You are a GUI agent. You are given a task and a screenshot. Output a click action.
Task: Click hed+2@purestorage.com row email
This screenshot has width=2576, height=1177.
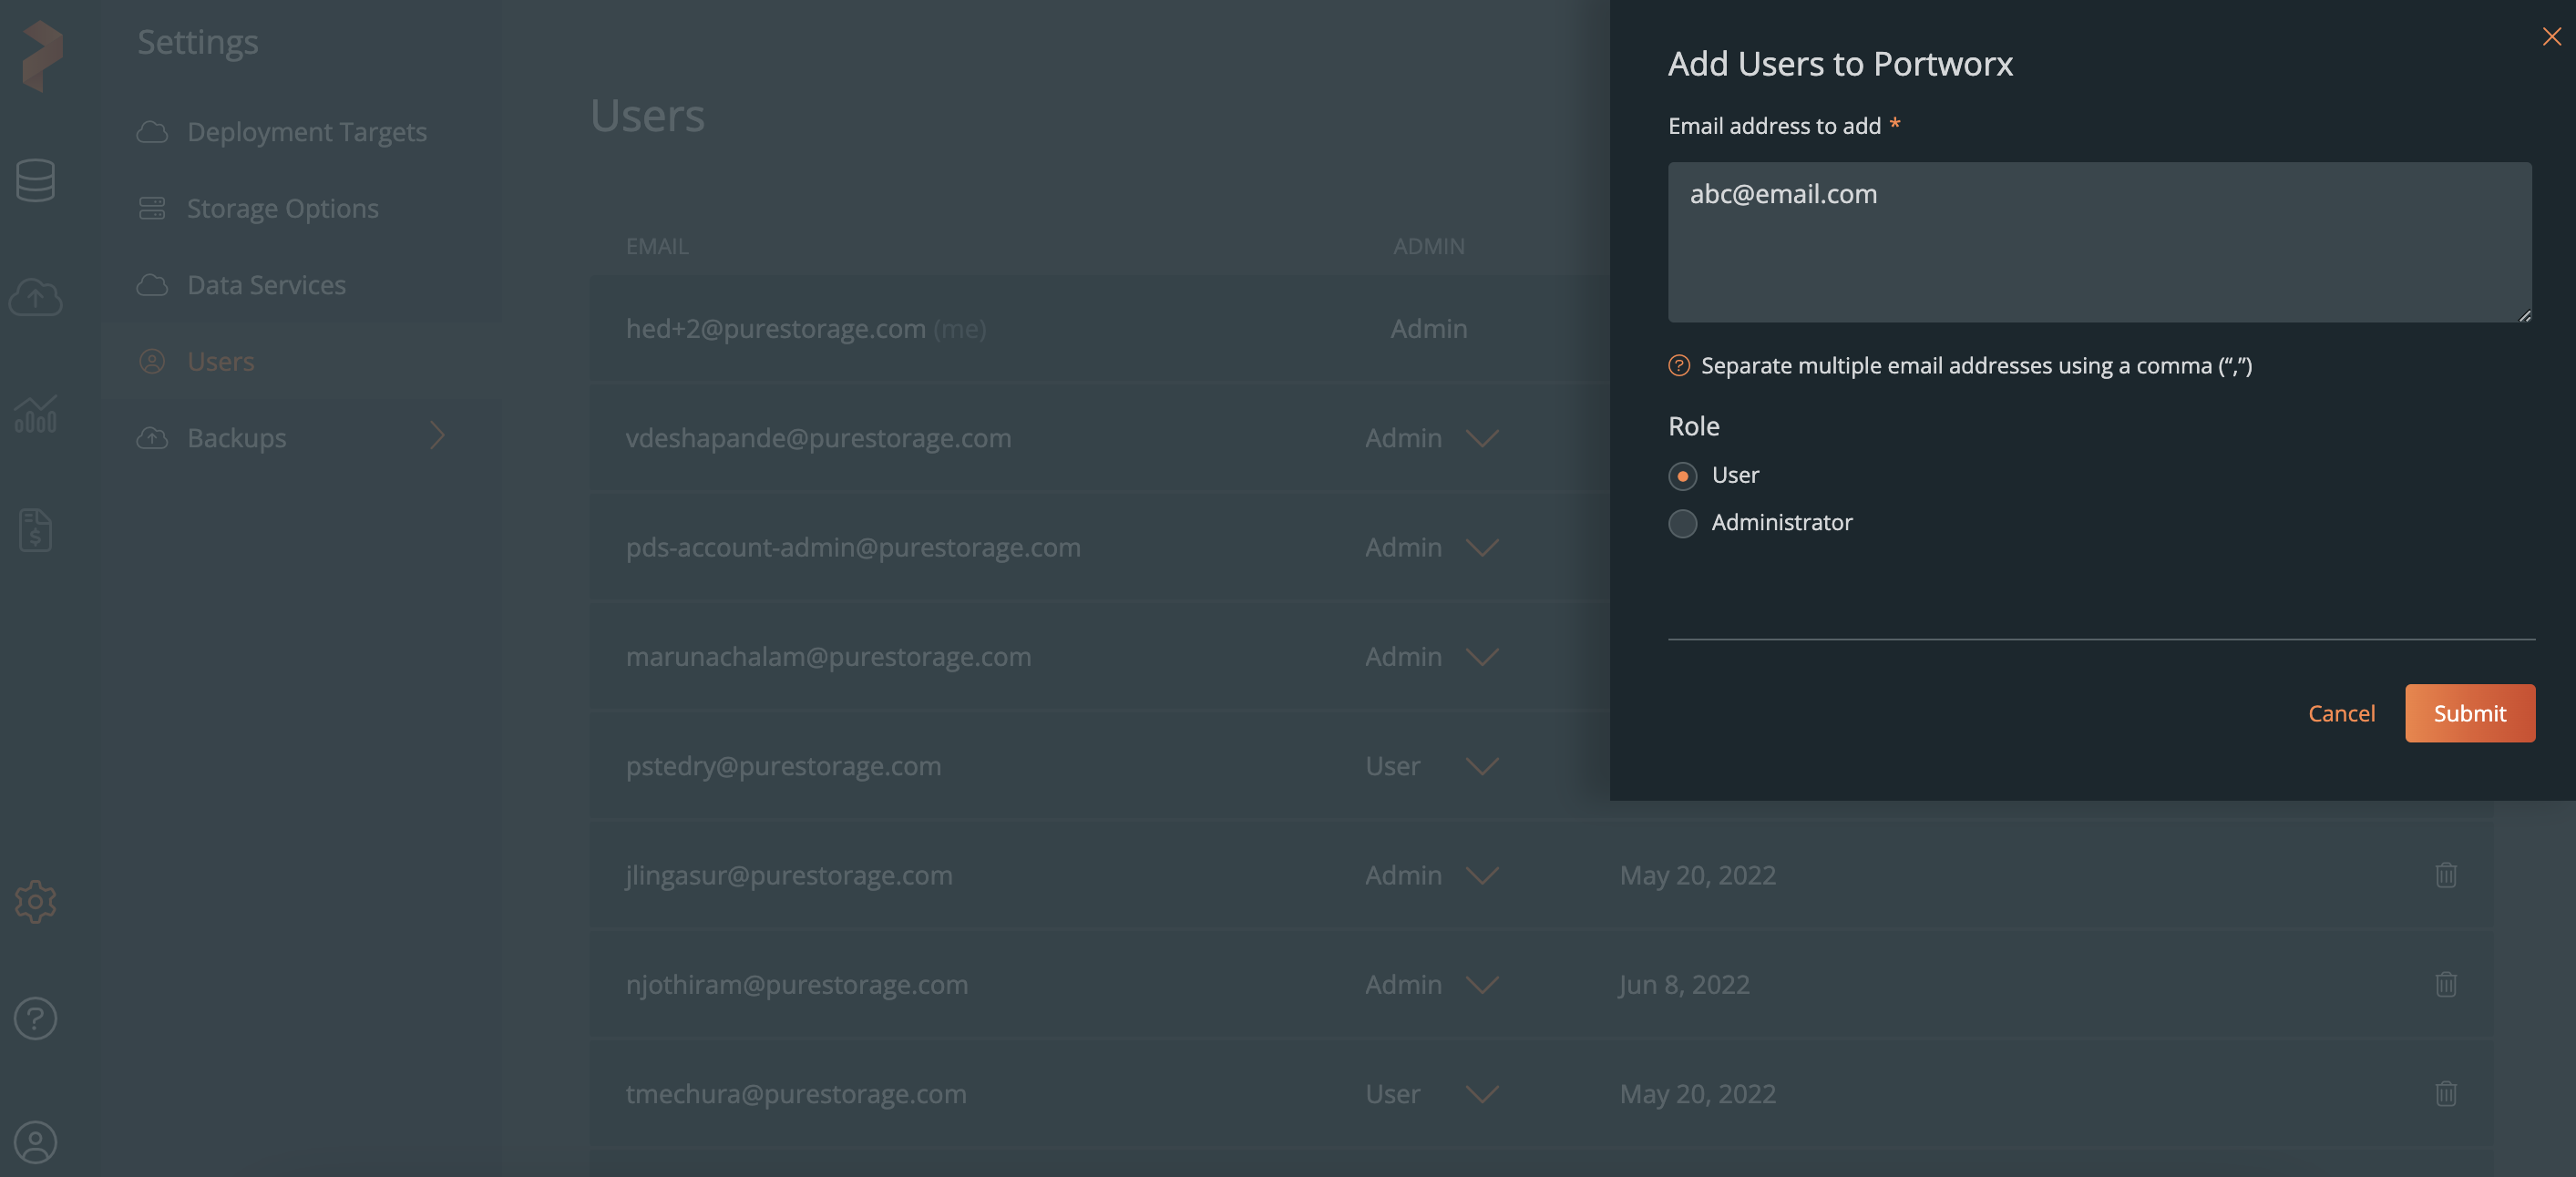pyautogui.click(x=775, y=329)
